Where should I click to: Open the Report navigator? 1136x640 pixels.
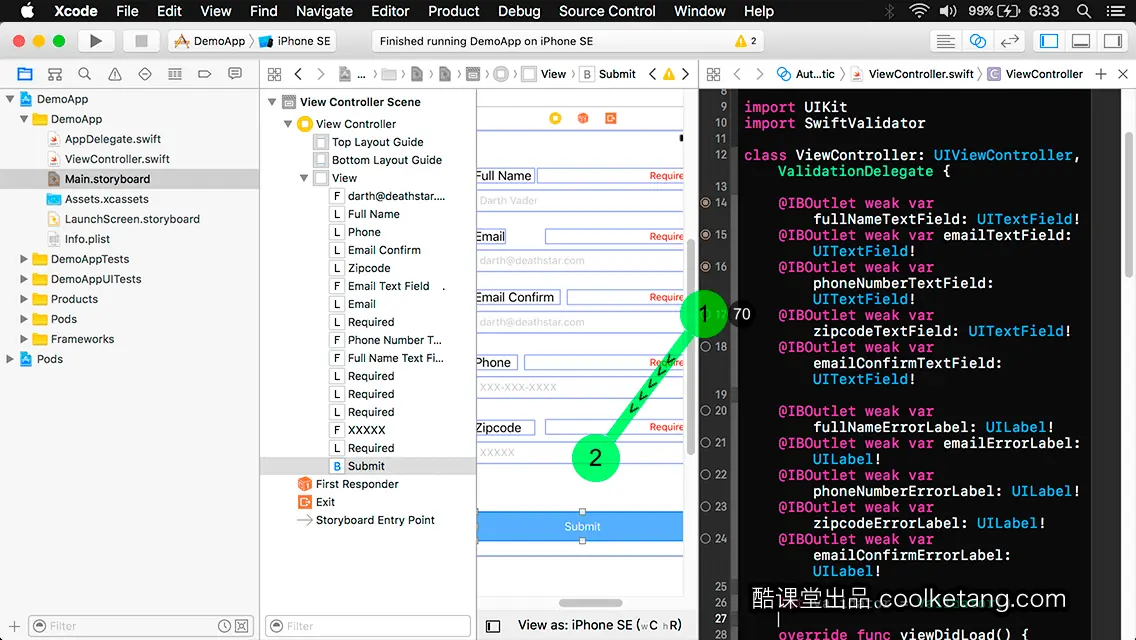pos(235,74)
